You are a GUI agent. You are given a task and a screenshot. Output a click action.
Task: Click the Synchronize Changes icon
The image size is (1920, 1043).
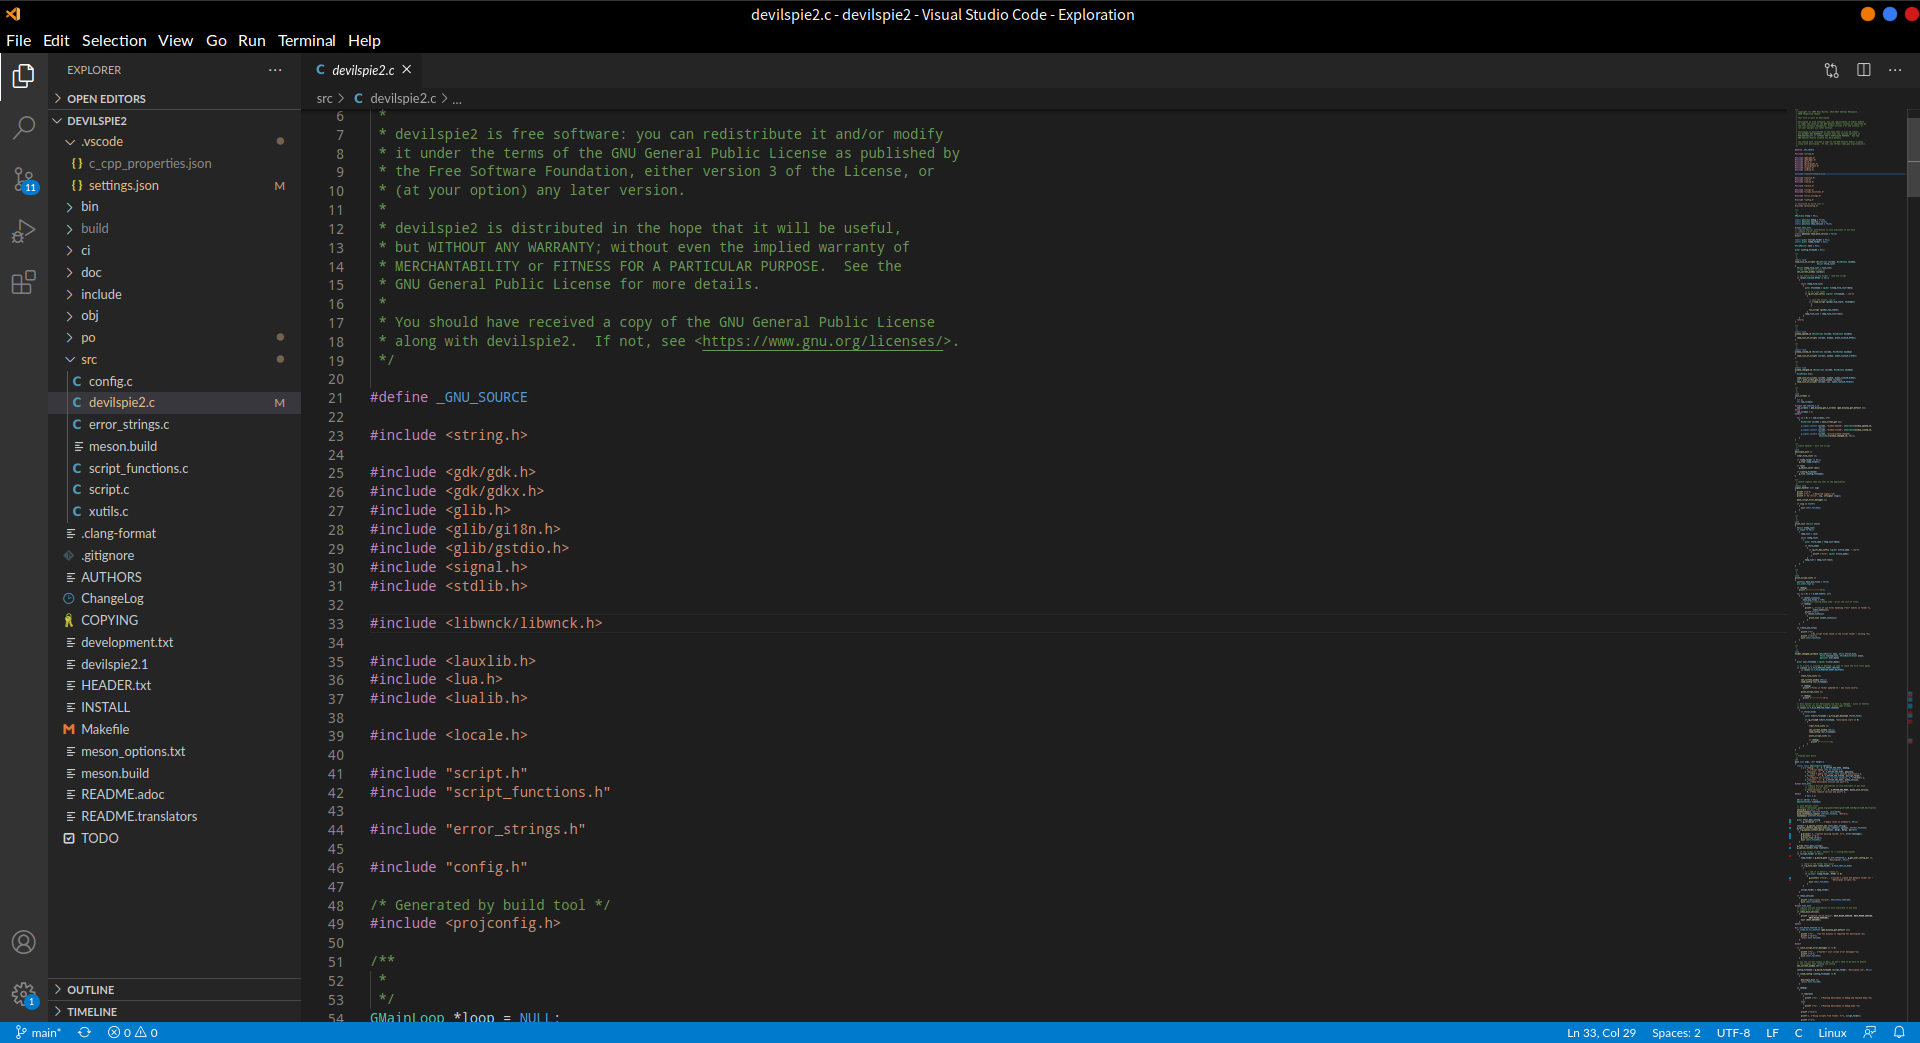pos(85,1033)
